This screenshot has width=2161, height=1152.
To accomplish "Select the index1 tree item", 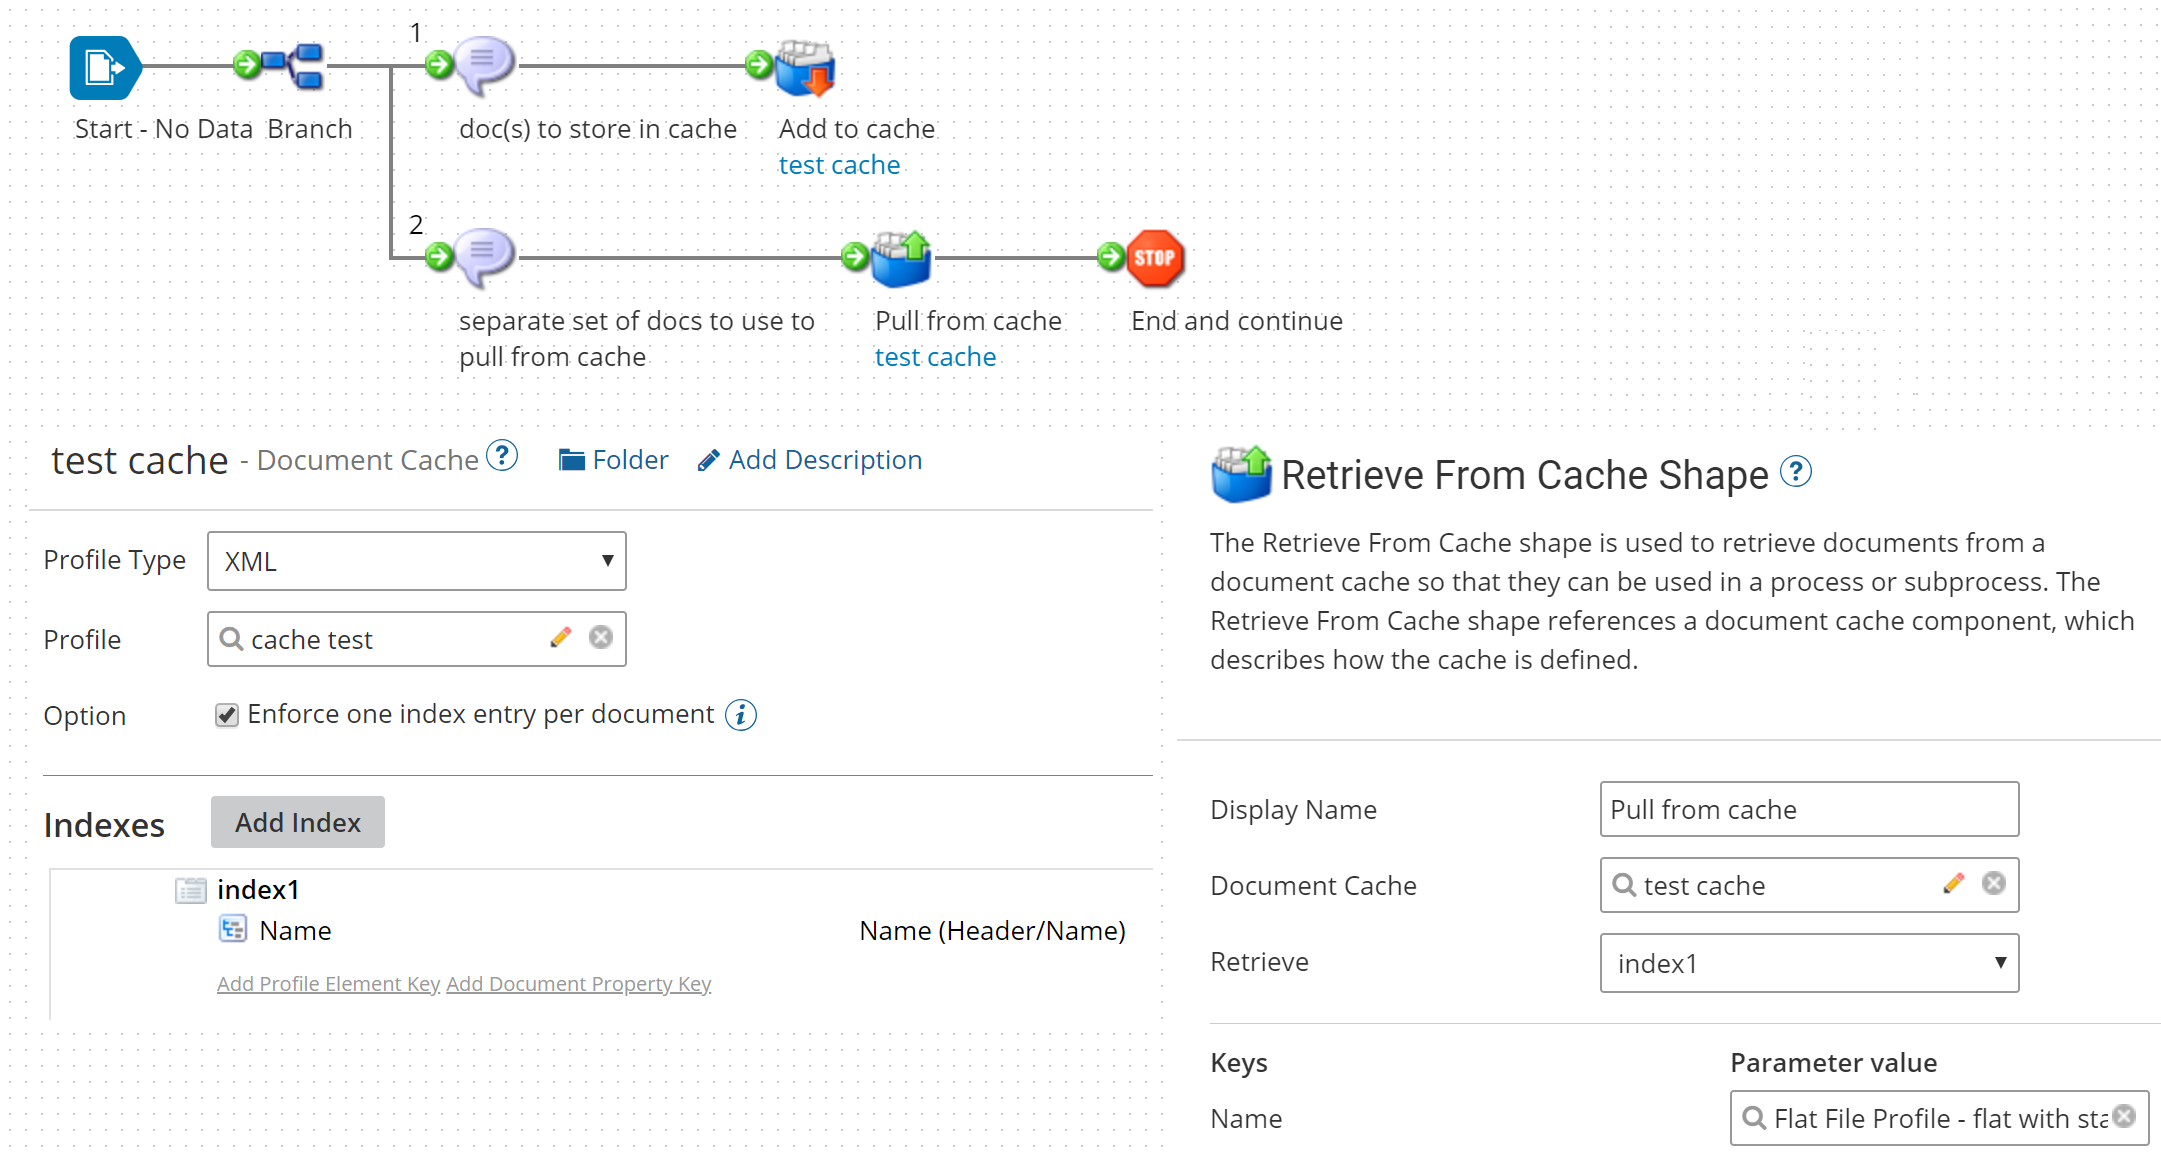I will tap(257, 890).
